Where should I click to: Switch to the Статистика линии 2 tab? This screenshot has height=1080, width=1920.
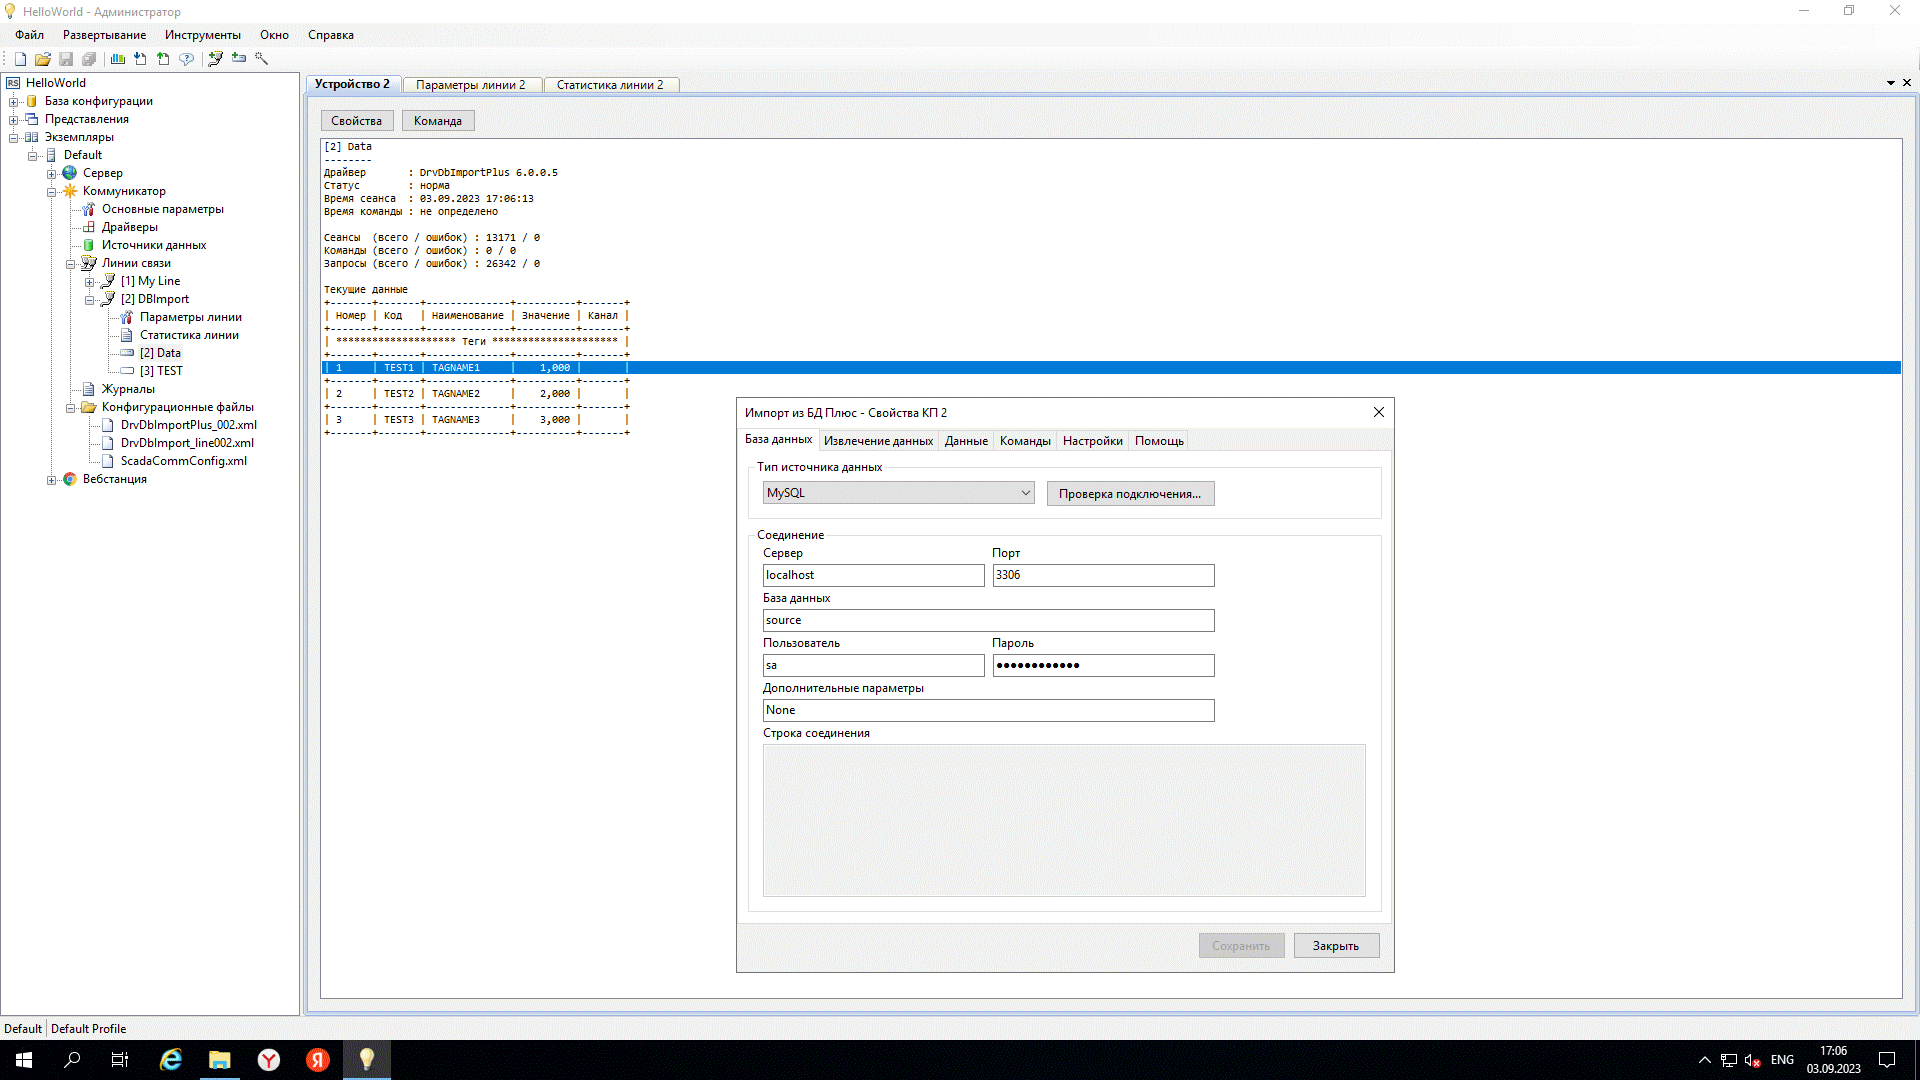tap(610, 85)
